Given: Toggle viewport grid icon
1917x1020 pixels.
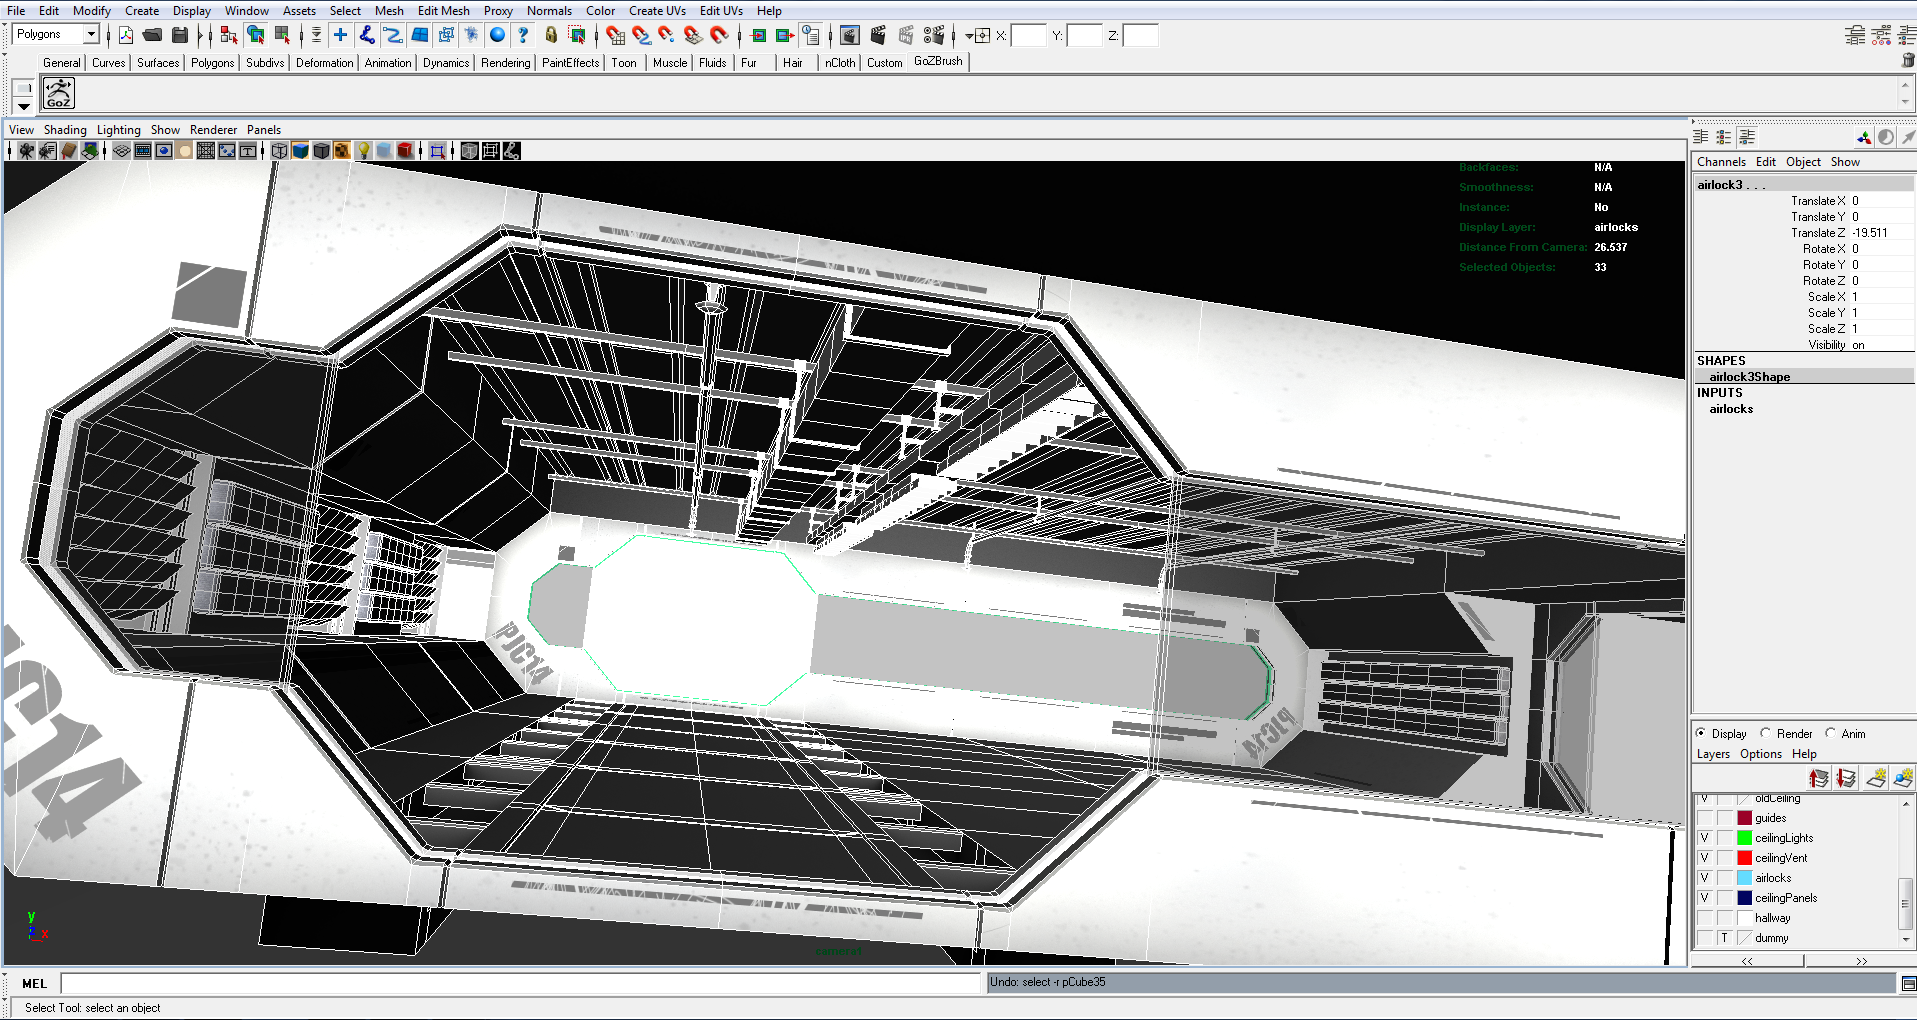Looking at the screenshot, I should point(121,151).
